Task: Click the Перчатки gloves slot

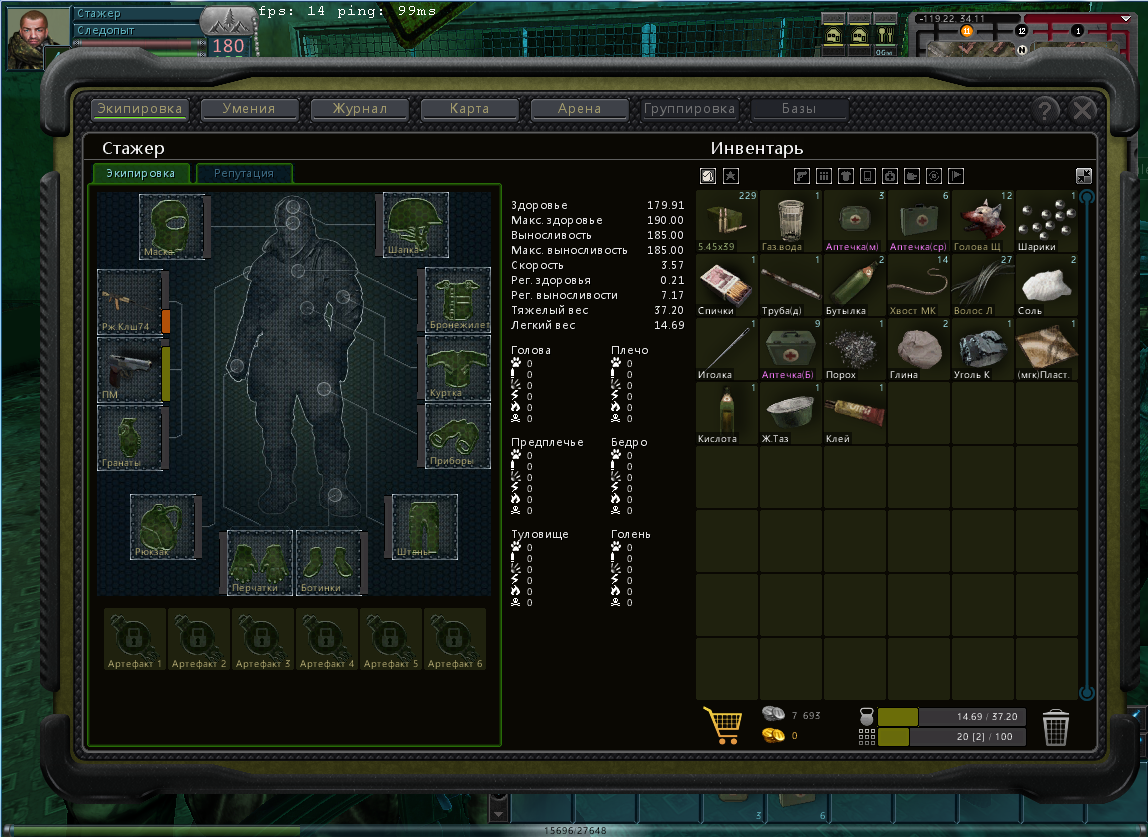Action: click(x=260, y=562)
